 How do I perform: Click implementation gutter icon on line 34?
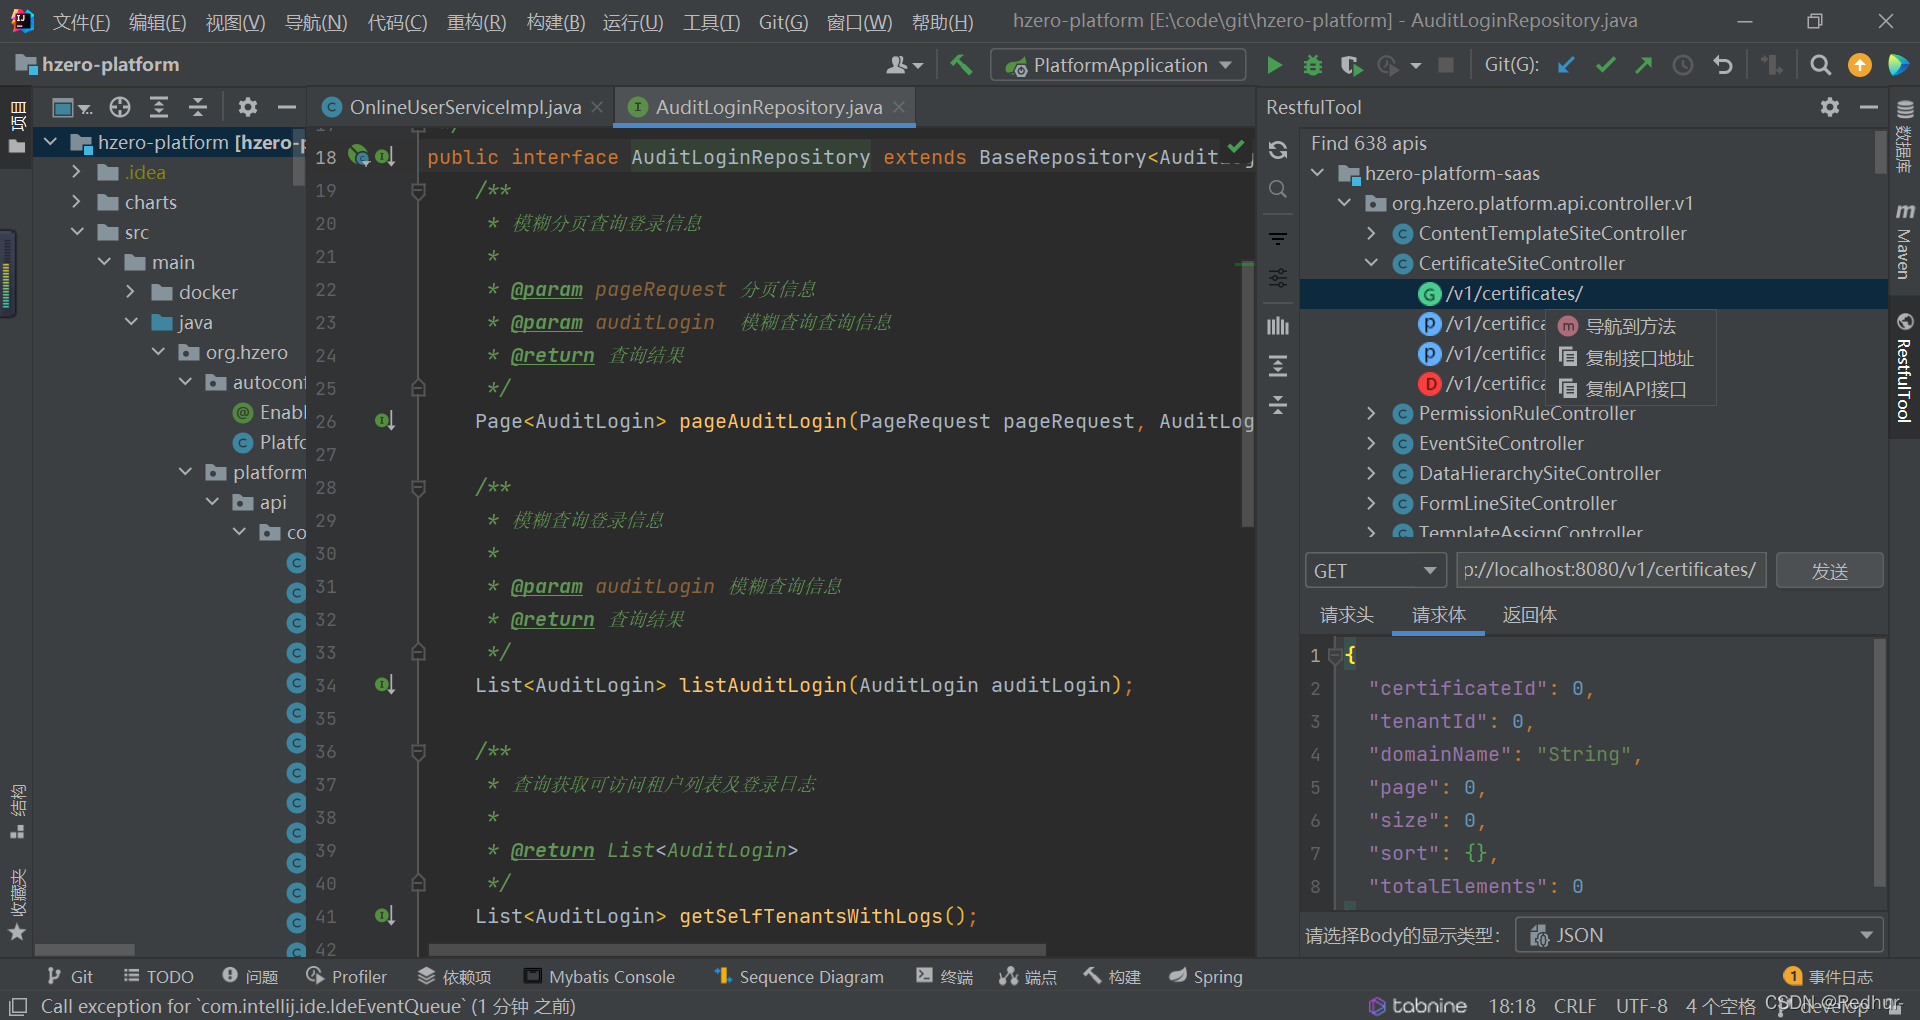click(385, 685)
